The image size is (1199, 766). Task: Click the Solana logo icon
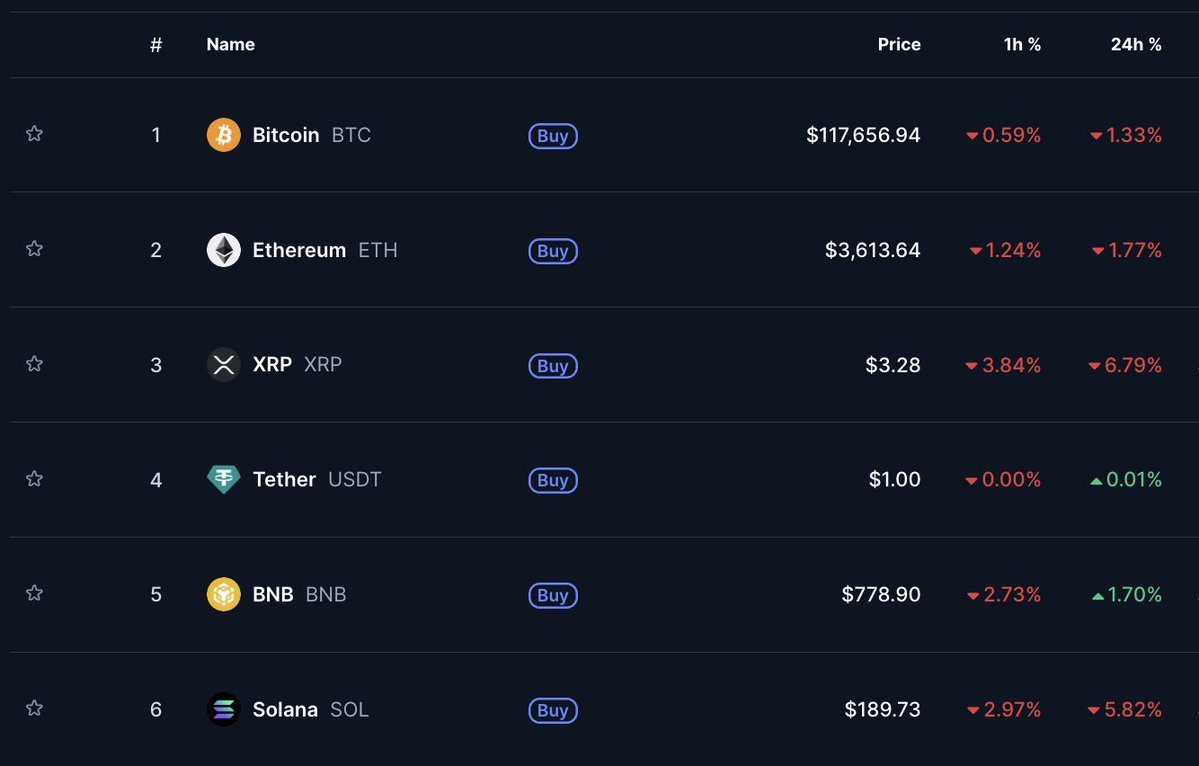223,709
